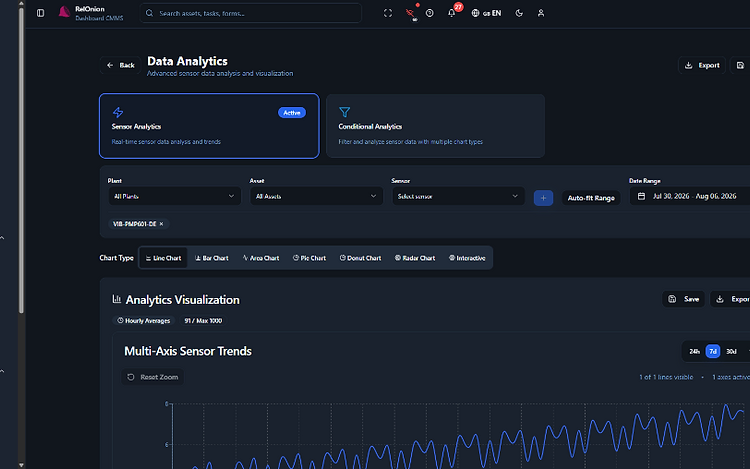
Task: Click top Export button
Action: 702,65
